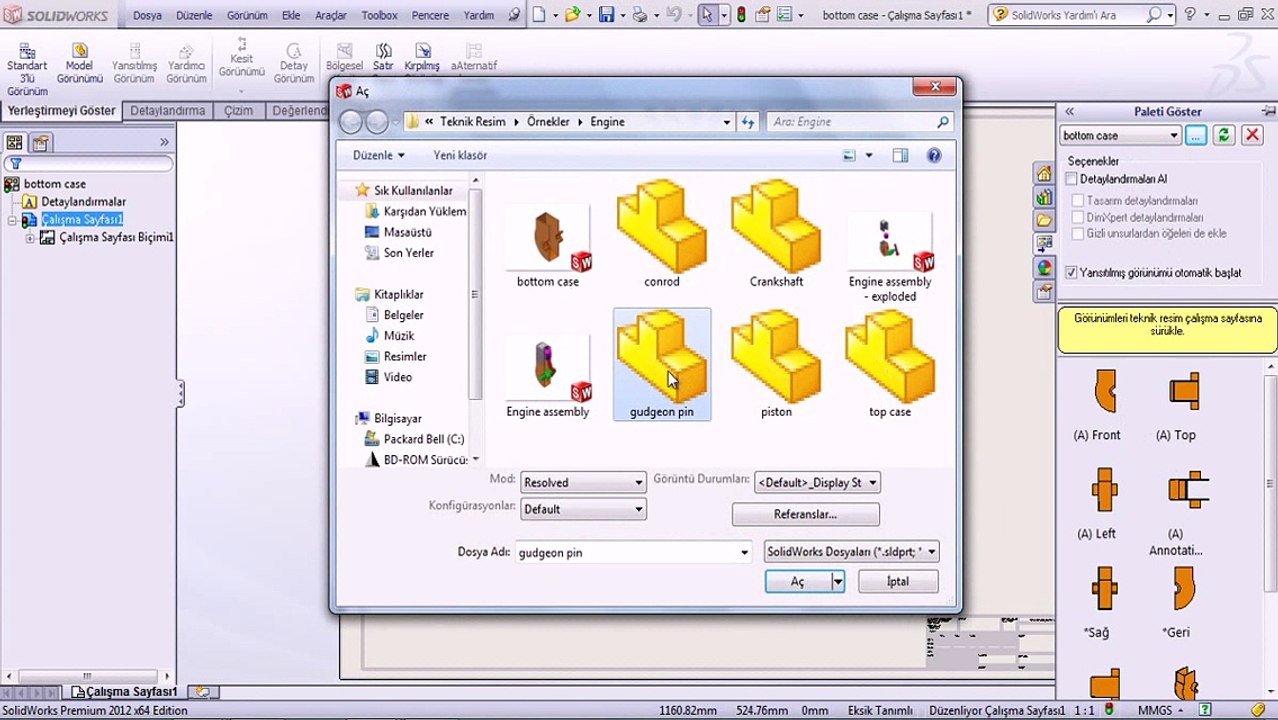Click the İptal button

[x=898, y=581]
